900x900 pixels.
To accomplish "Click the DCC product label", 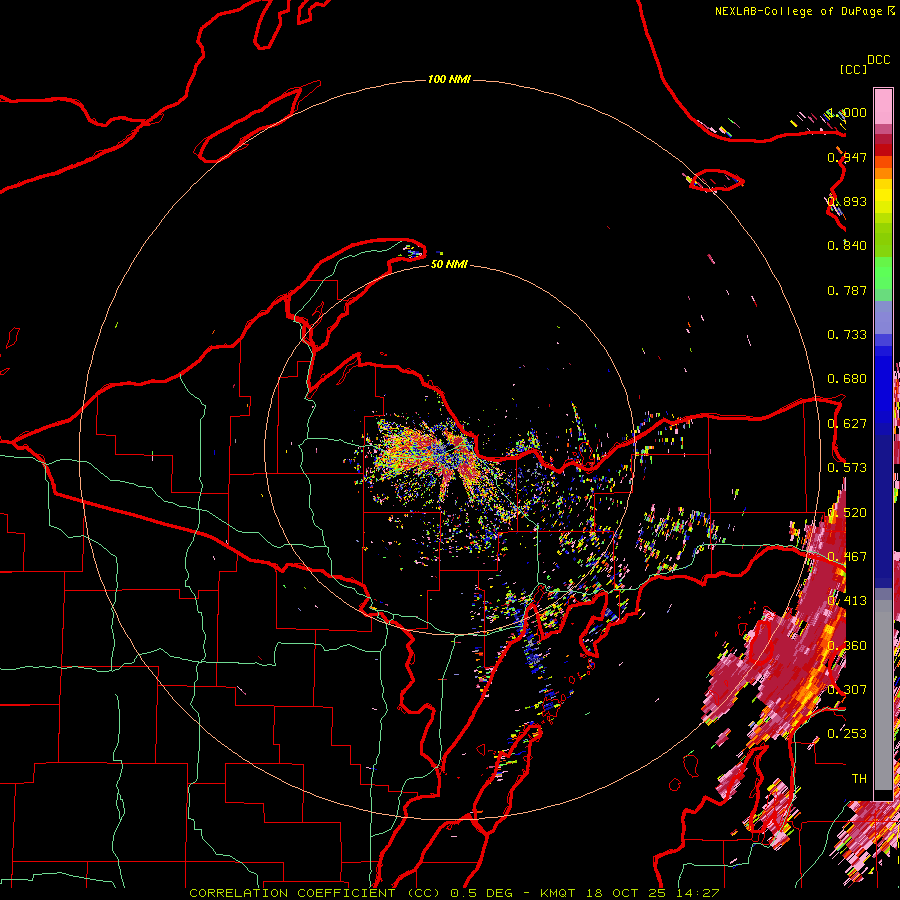I will click(879, 60).
